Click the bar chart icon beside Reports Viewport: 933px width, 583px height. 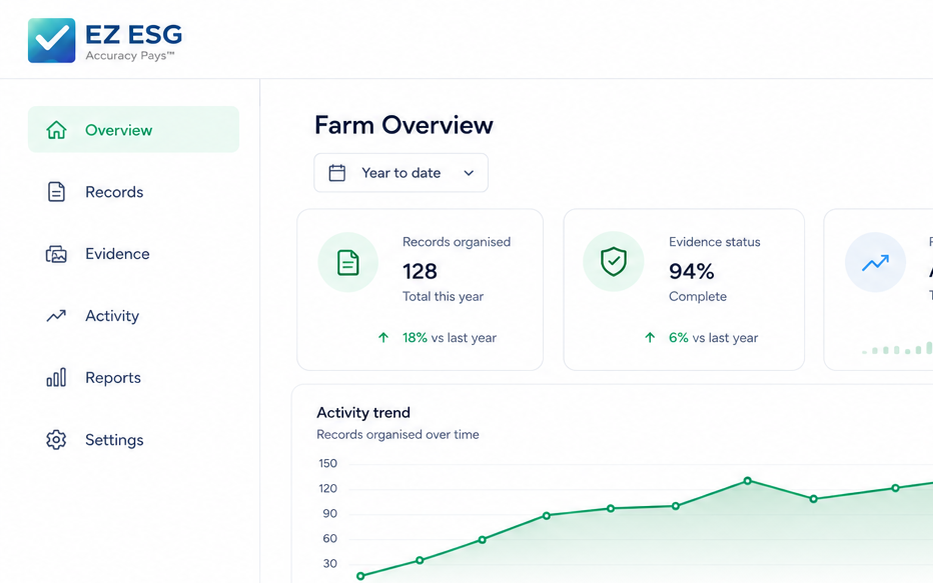(x=57, y=377)
